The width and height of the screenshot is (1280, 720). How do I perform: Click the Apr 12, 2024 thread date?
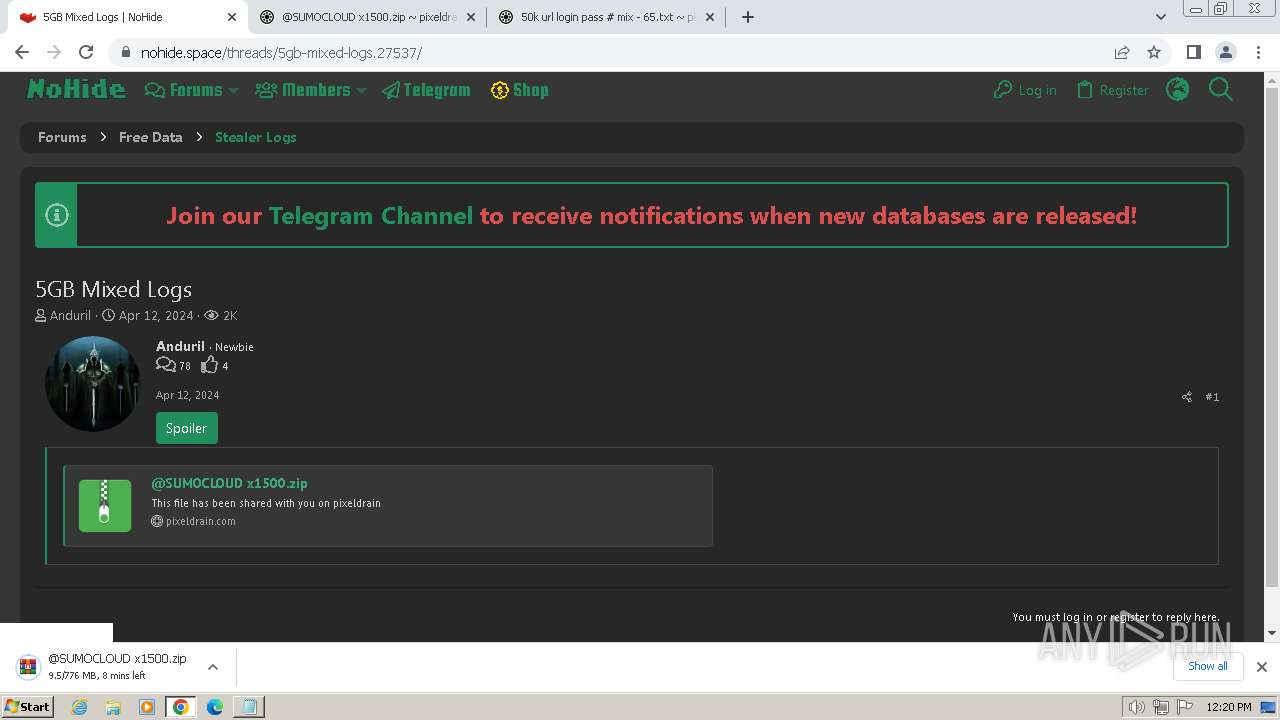156,315
